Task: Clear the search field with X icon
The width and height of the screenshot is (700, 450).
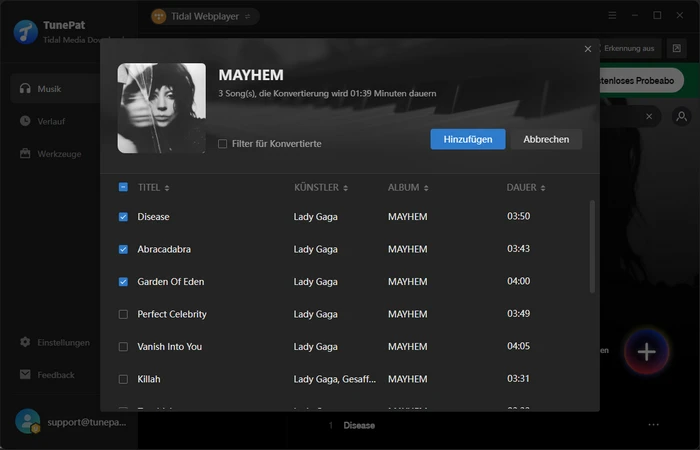Action: (649, 117)
